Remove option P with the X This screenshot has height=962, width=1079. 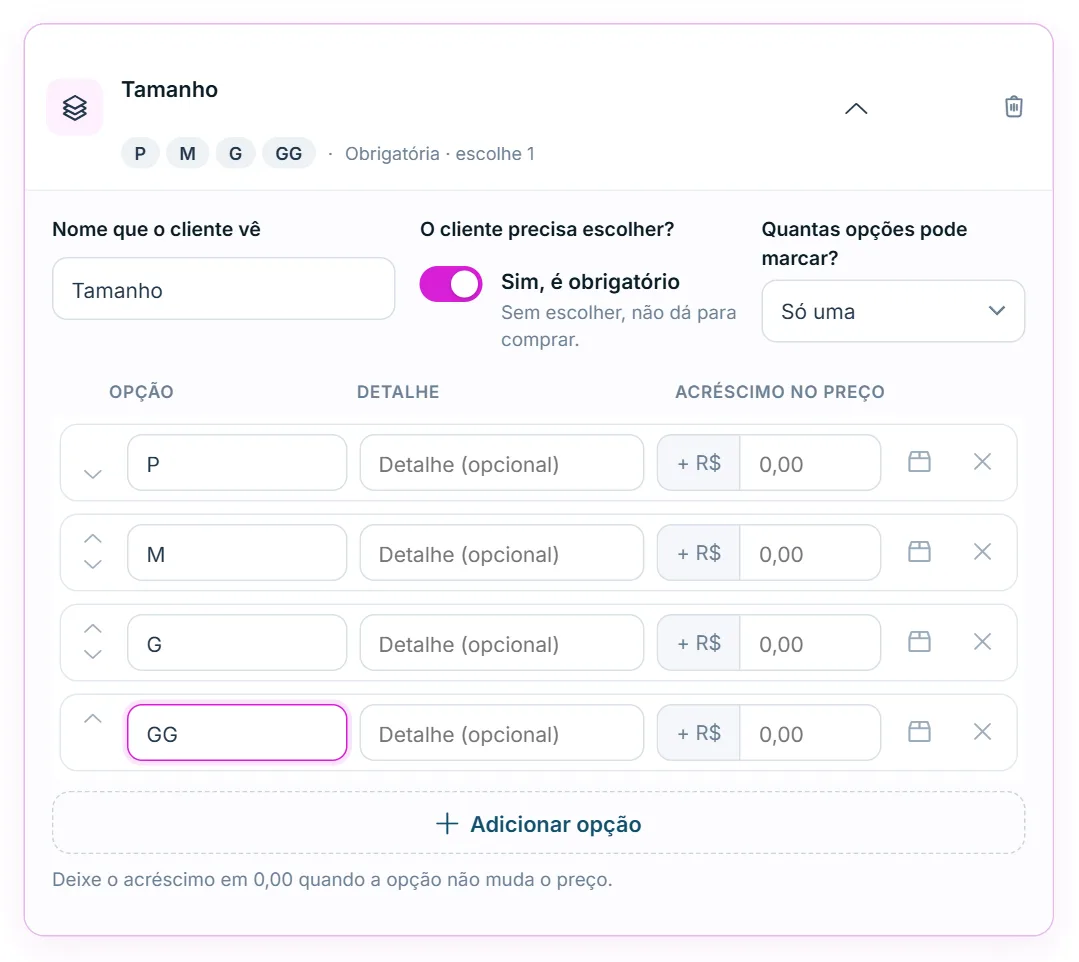click(983, 462)
